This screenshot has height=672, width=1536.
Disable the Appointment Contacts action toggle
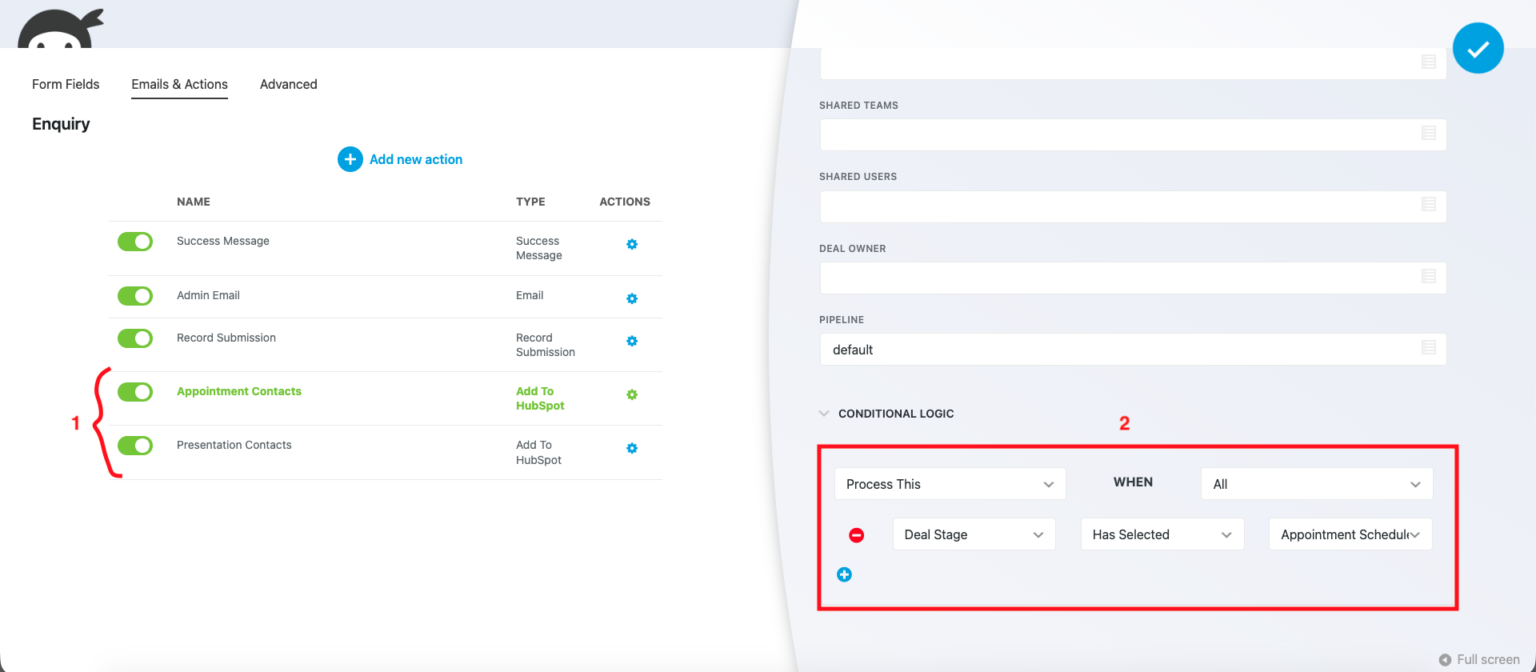135,392
